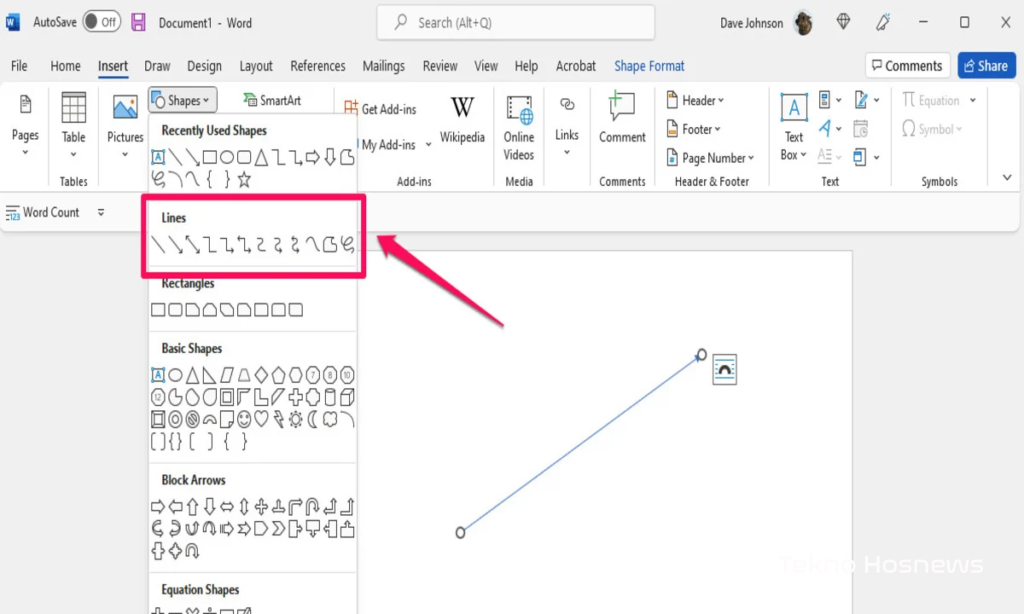The image size is (1024, 614).
Task: Click the pen ribbon display icon
Action: coord(883,22)
